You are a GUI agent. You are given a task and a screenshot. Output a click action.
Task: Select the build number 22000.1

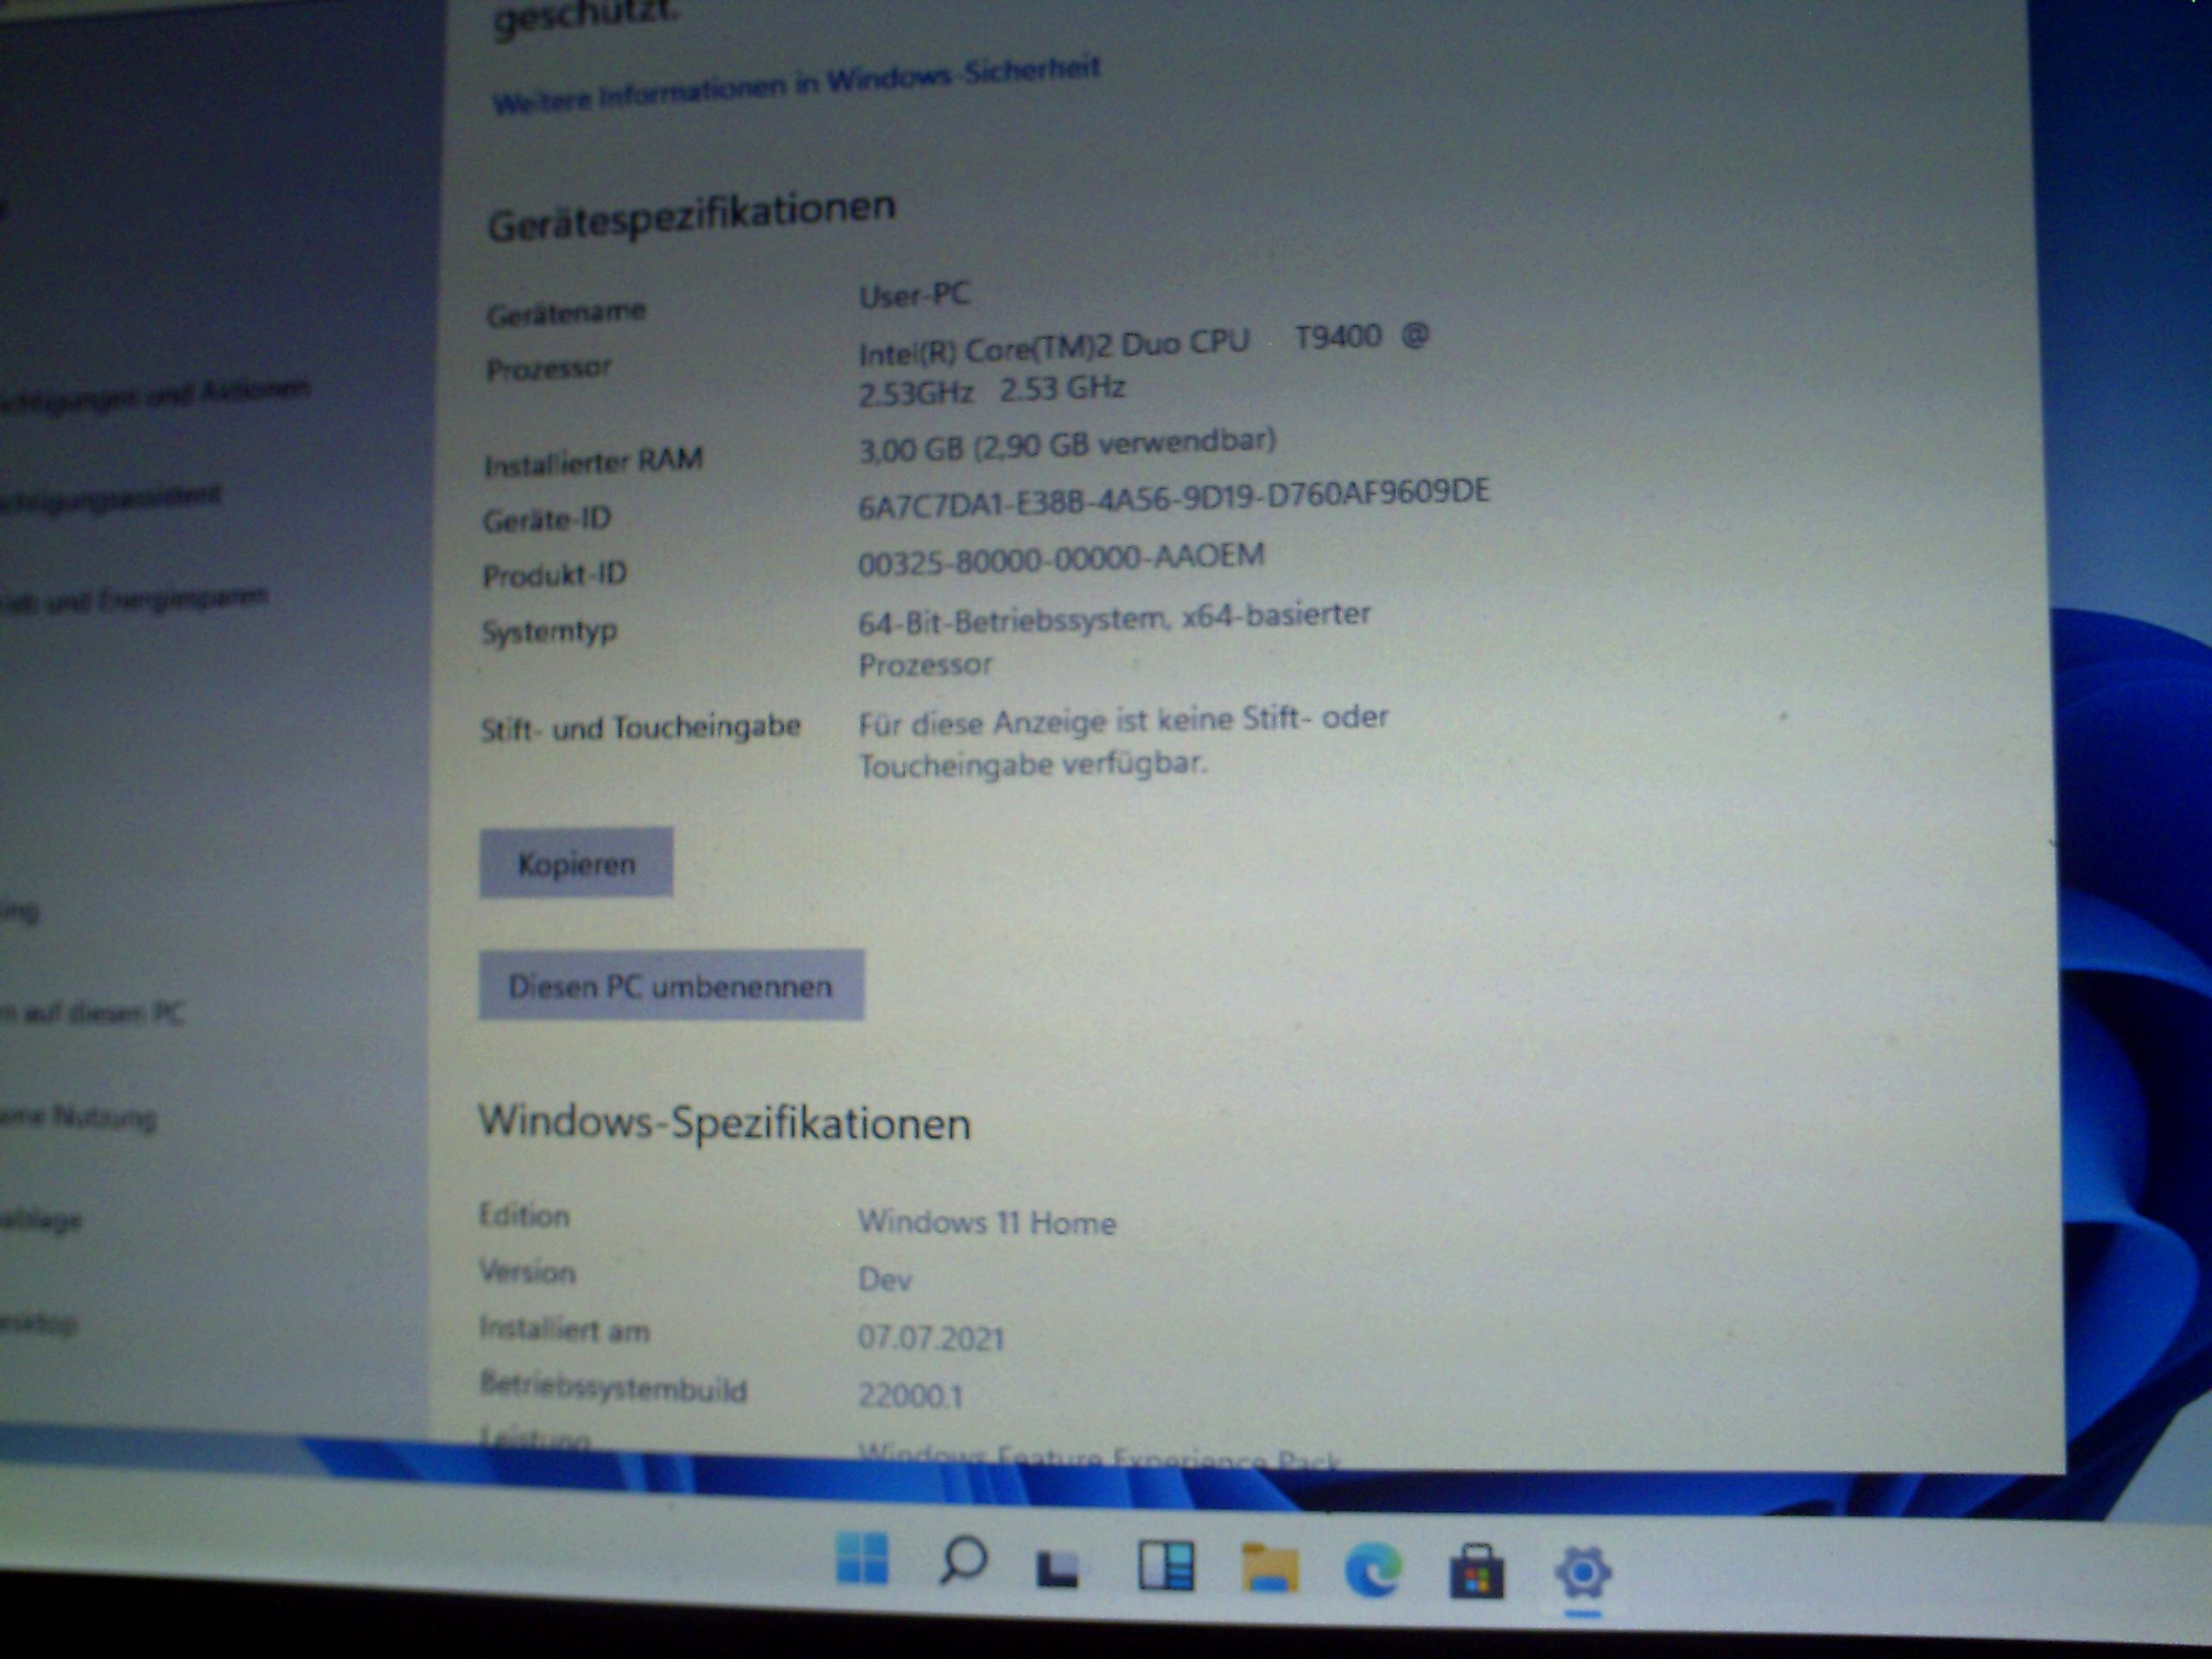(909, 1395)
